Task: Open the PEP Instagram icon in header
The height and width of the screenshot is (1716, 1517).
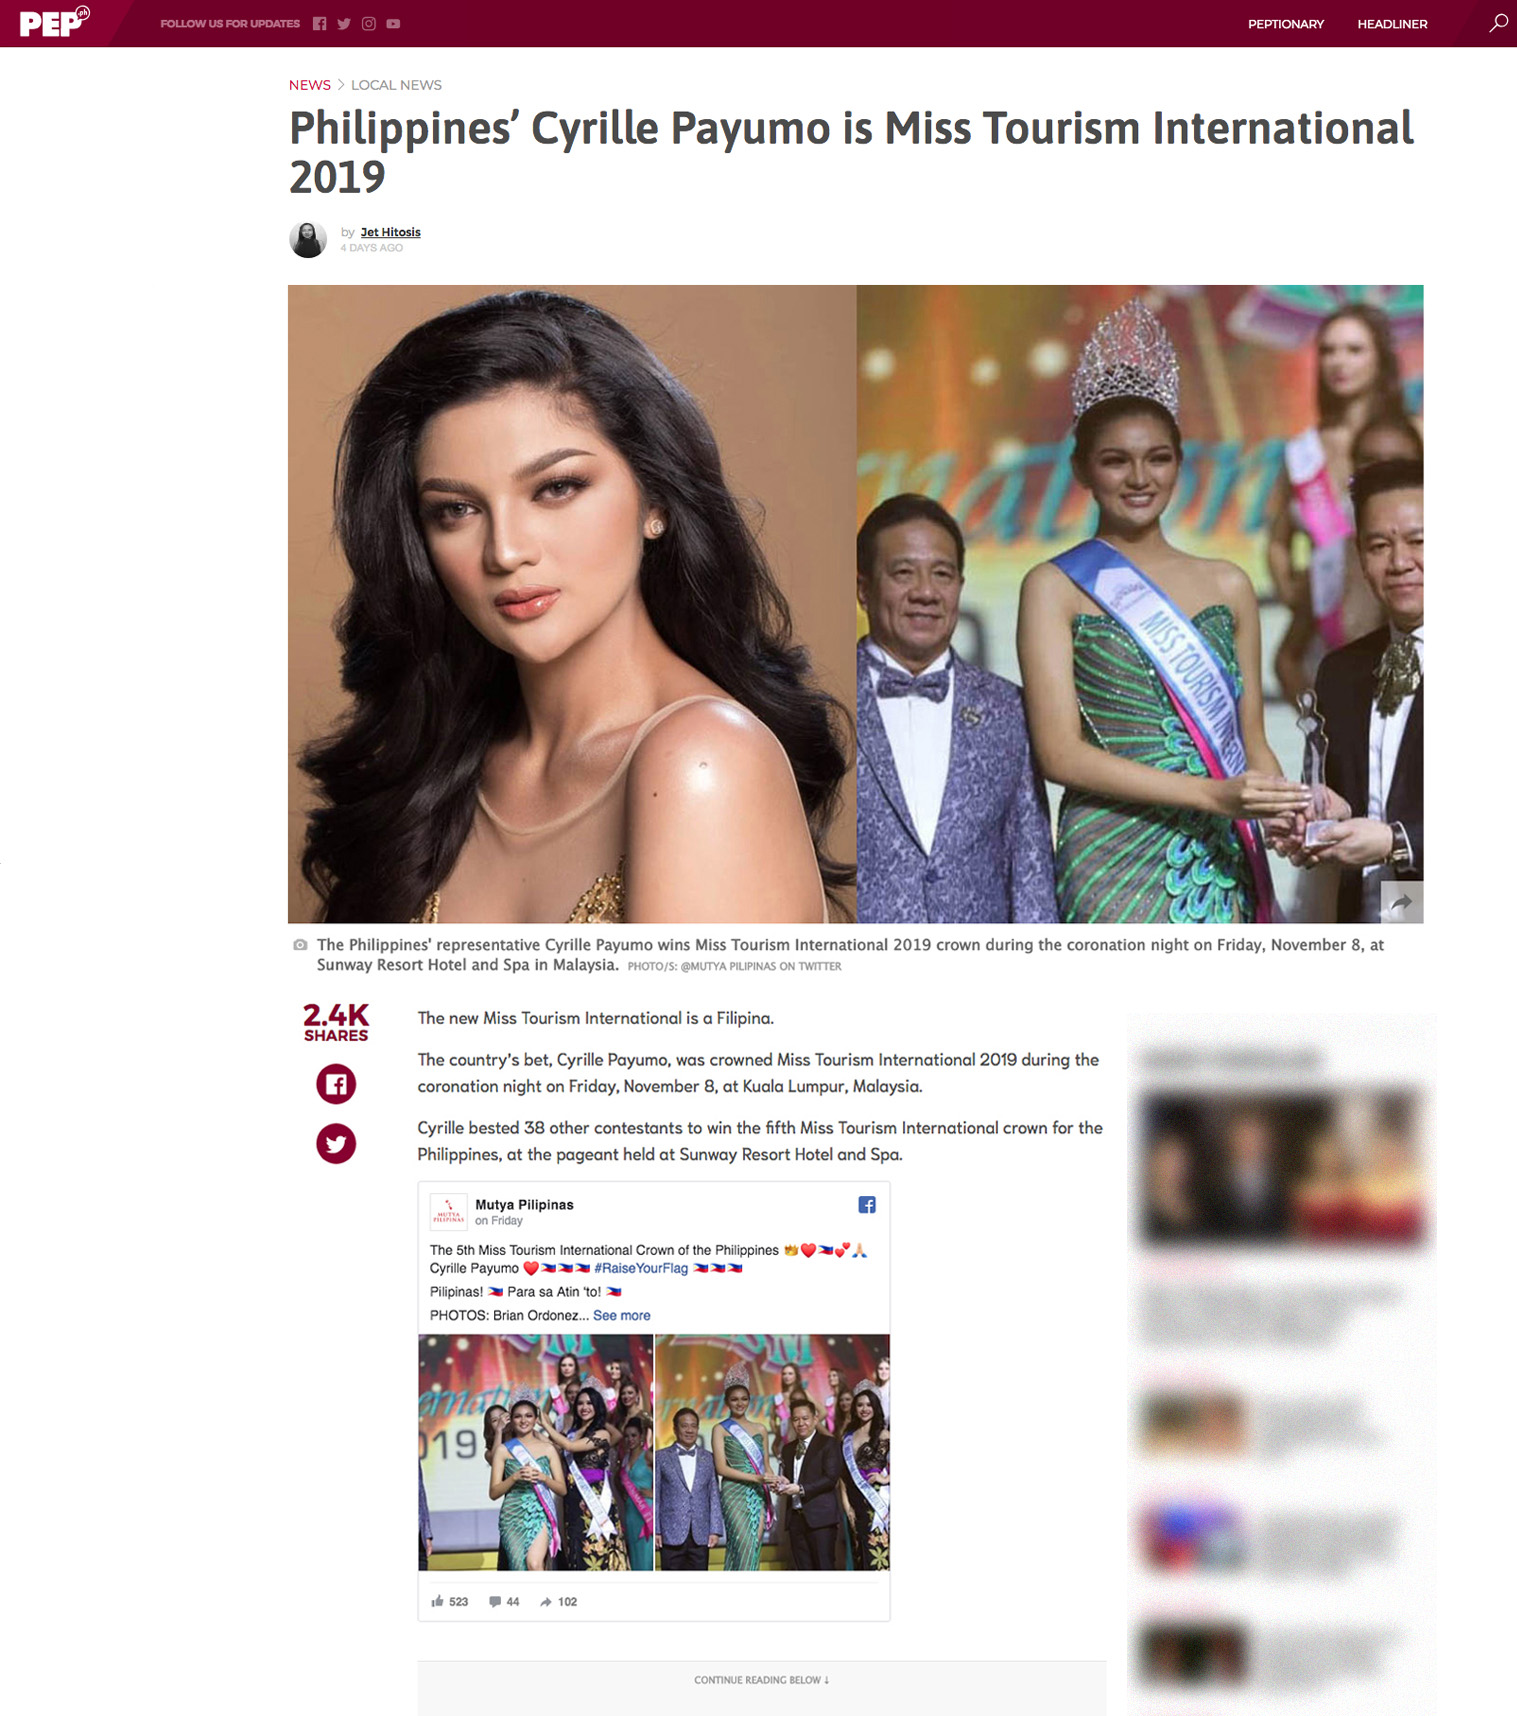Action: 369,24
